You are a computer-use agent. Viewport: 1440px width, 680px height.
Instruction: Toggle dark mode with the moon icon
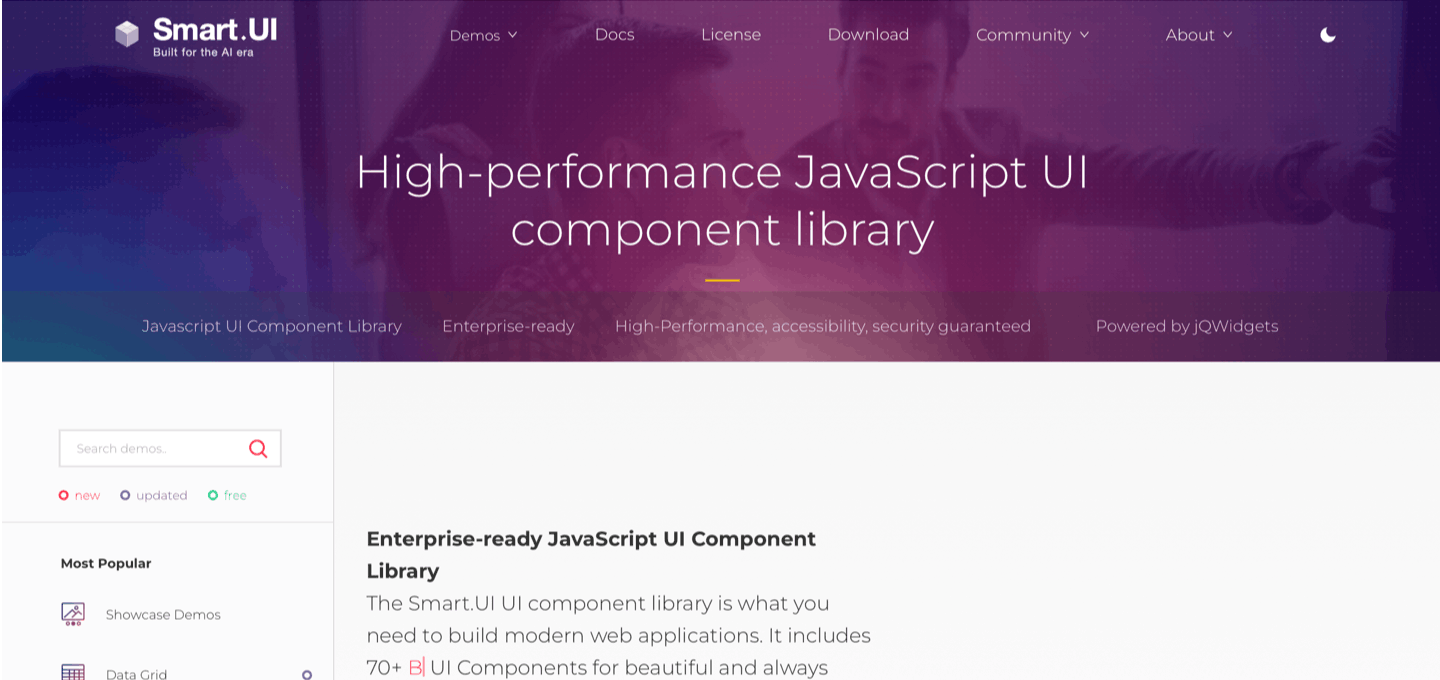pyautogui.click(x=1328, y=35)
